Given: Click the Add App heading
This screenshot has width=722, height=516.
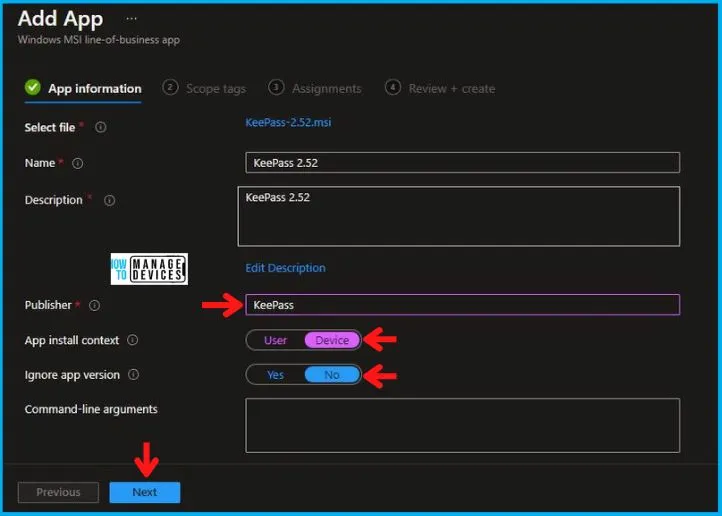Looking at the screenshot, I should coord(60,19).
